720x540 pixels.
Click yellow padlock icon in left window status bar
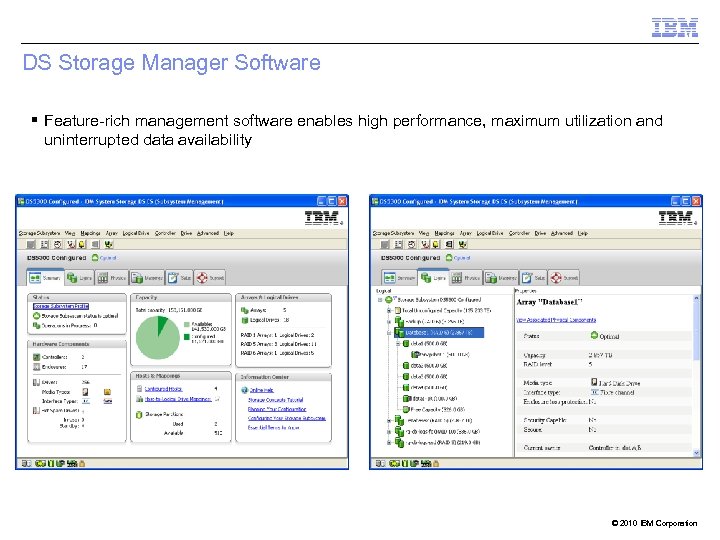point(82,464)
